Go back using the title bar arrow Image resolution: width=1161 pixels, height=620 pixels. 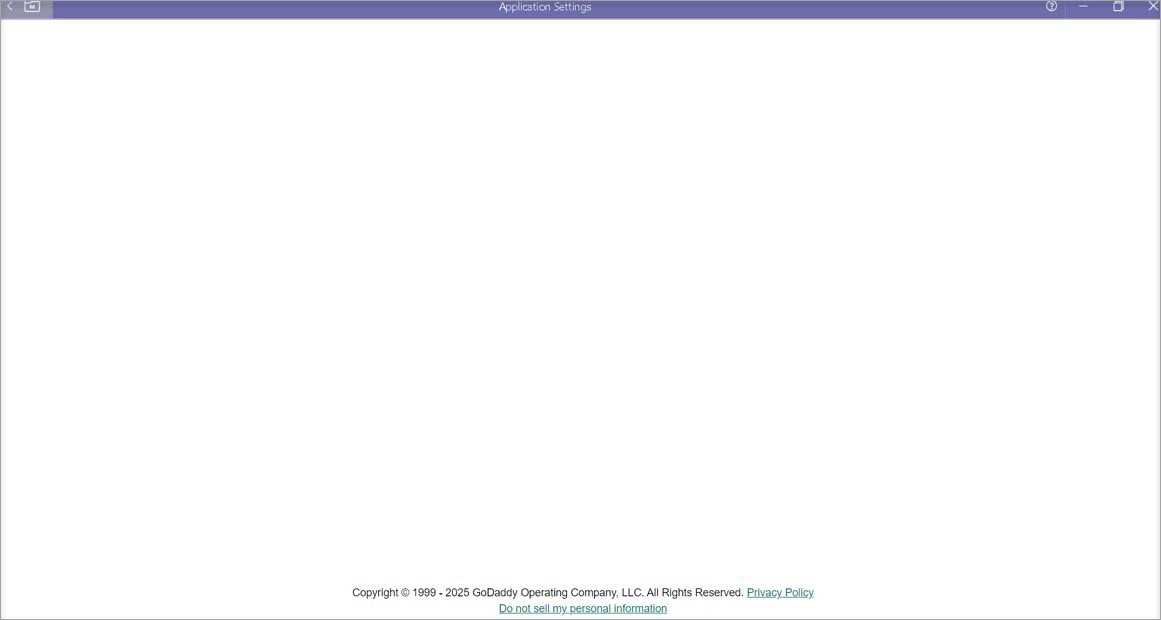pyautogui.click(x=10, y=7)
